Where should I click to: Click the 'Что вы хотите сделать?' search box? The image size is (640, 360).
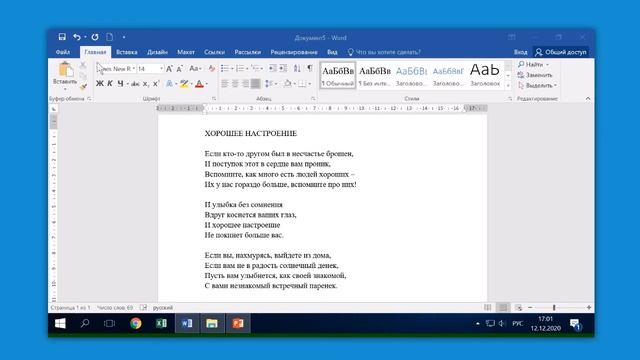tap(384, 52)
